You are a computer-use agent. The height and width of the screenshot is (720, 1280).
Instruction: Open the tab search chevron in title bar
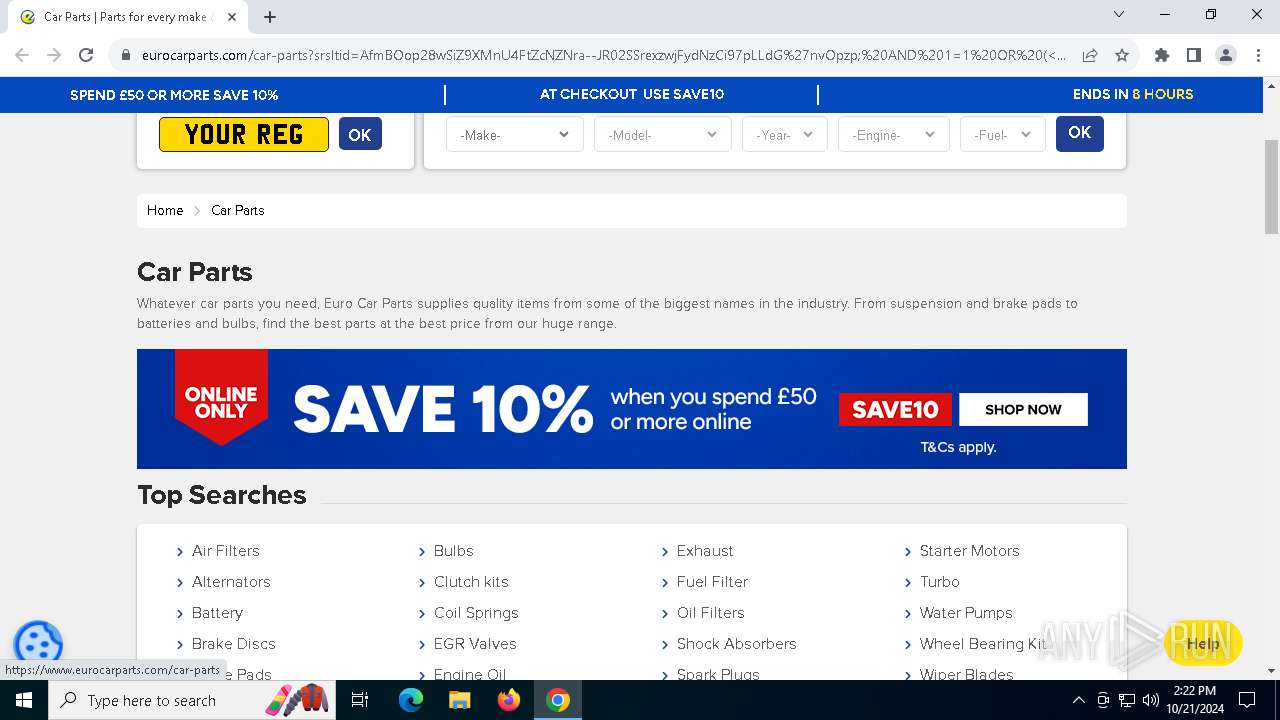click(1119, 14)
